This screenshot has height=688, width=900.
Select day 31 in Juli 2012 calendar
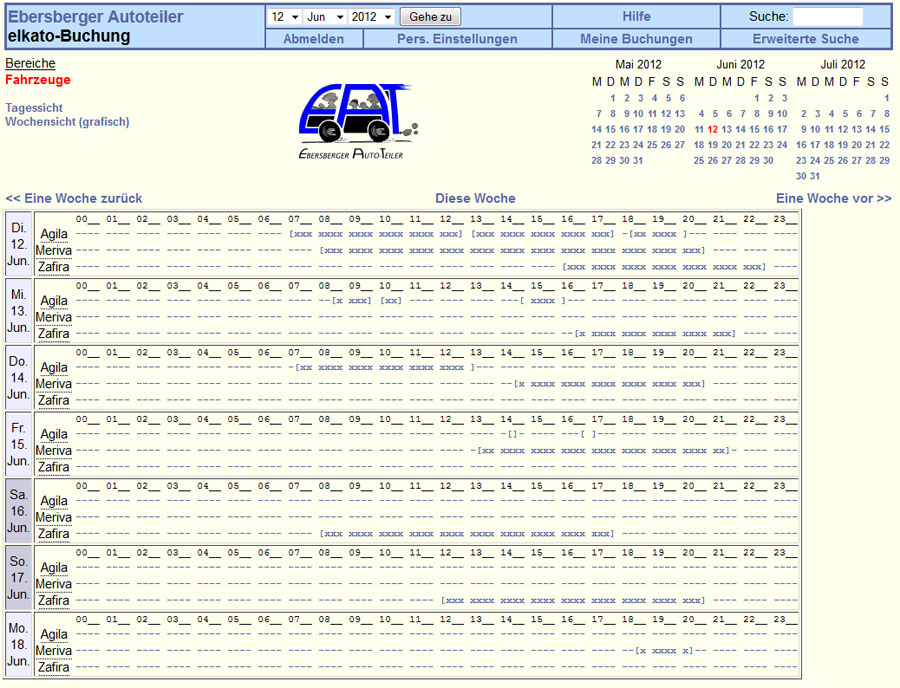click(x=814, y=176)
